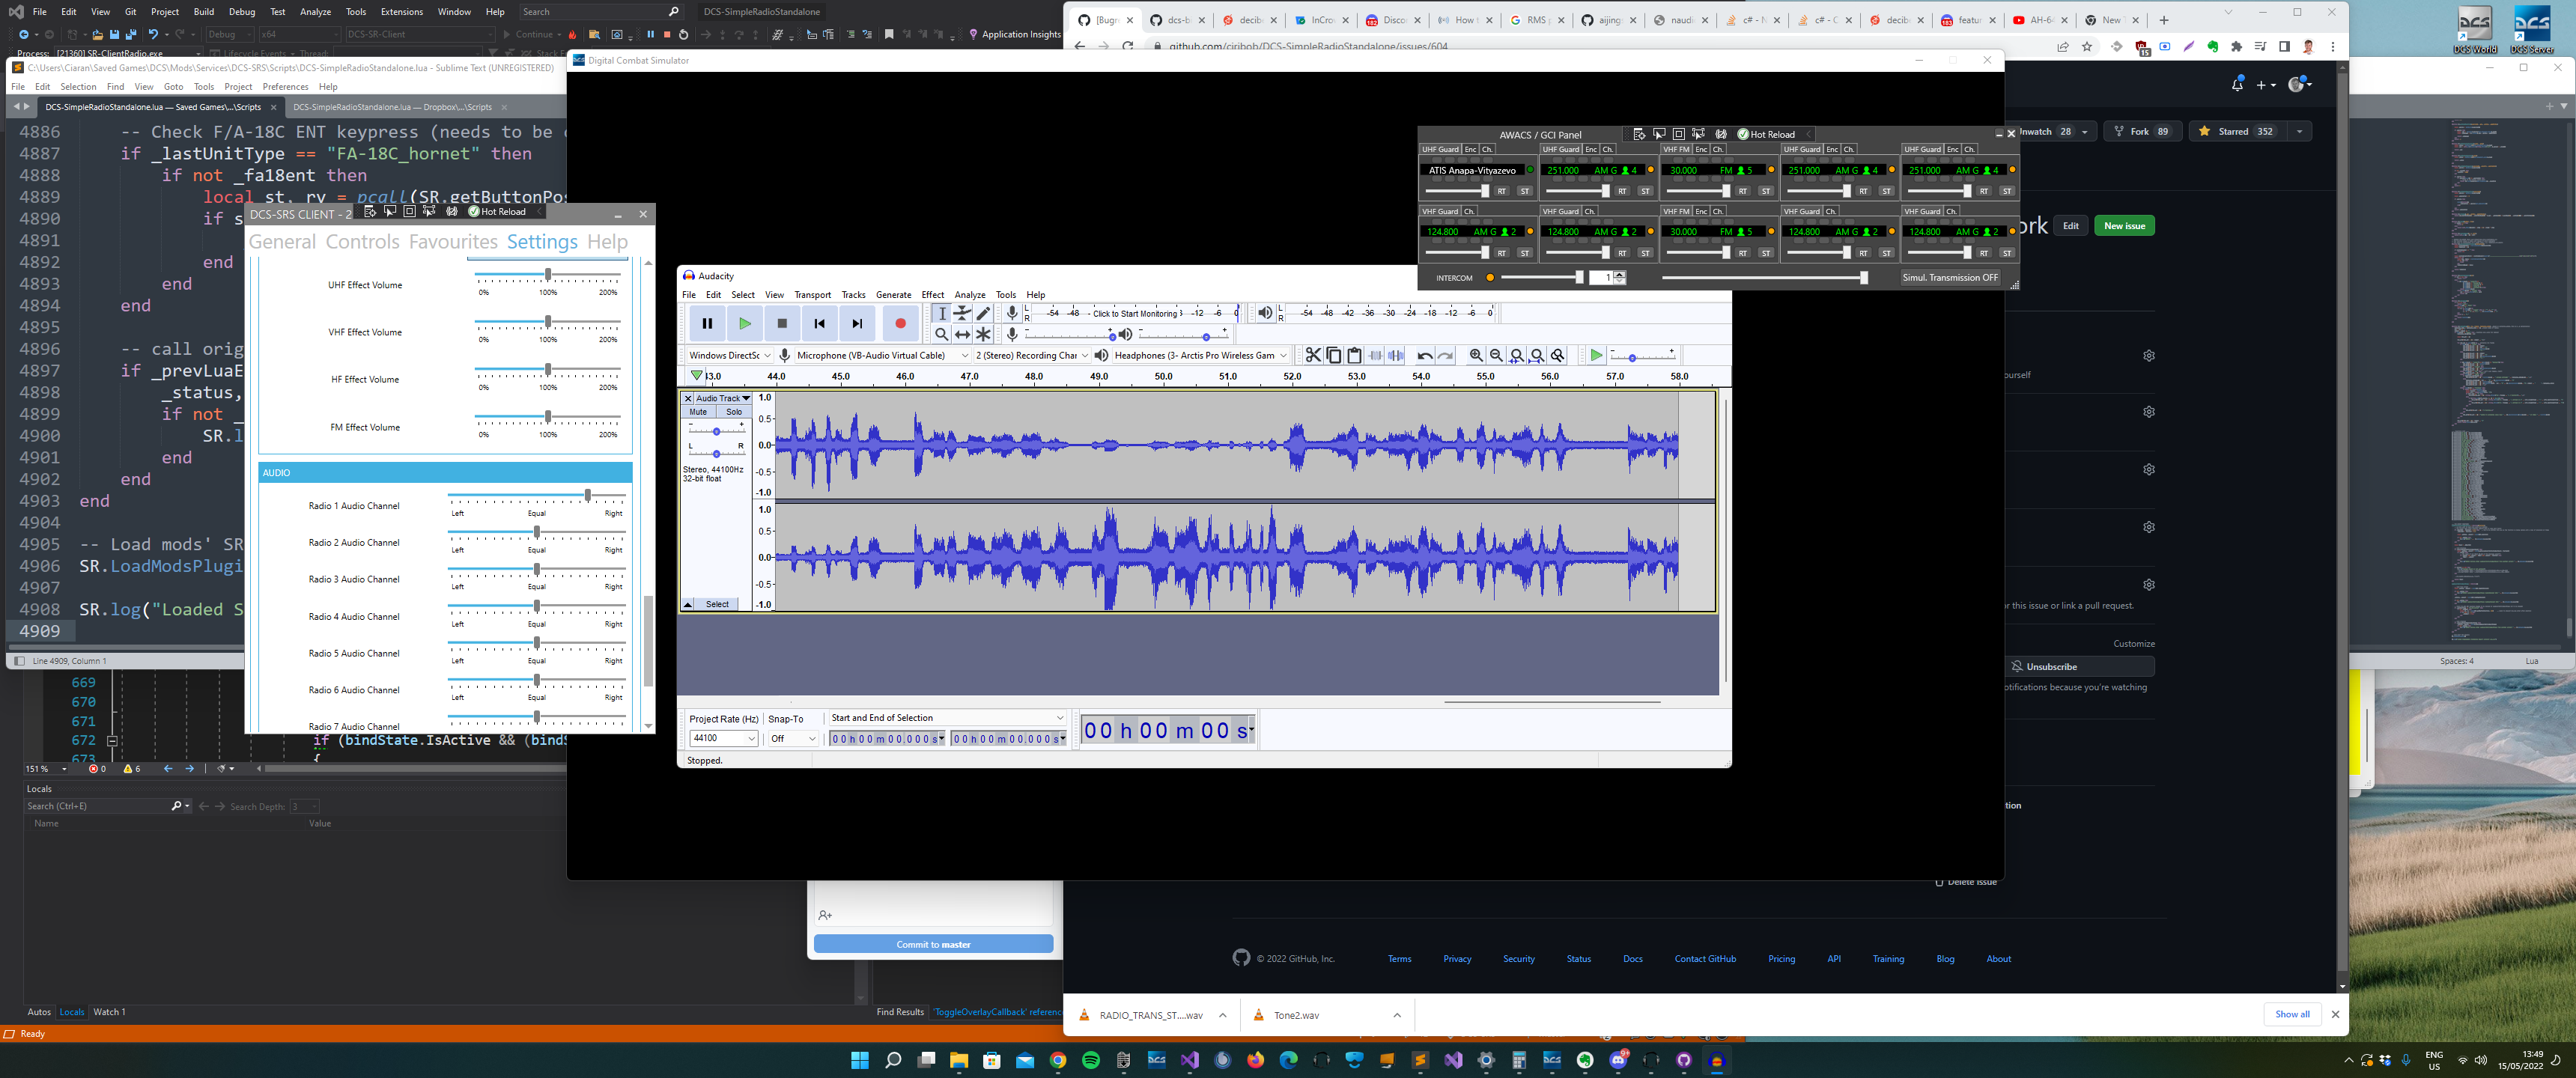Select the Draw tool in Audacity
This screenshot has width=2576, height=1078.
[984, 313]
